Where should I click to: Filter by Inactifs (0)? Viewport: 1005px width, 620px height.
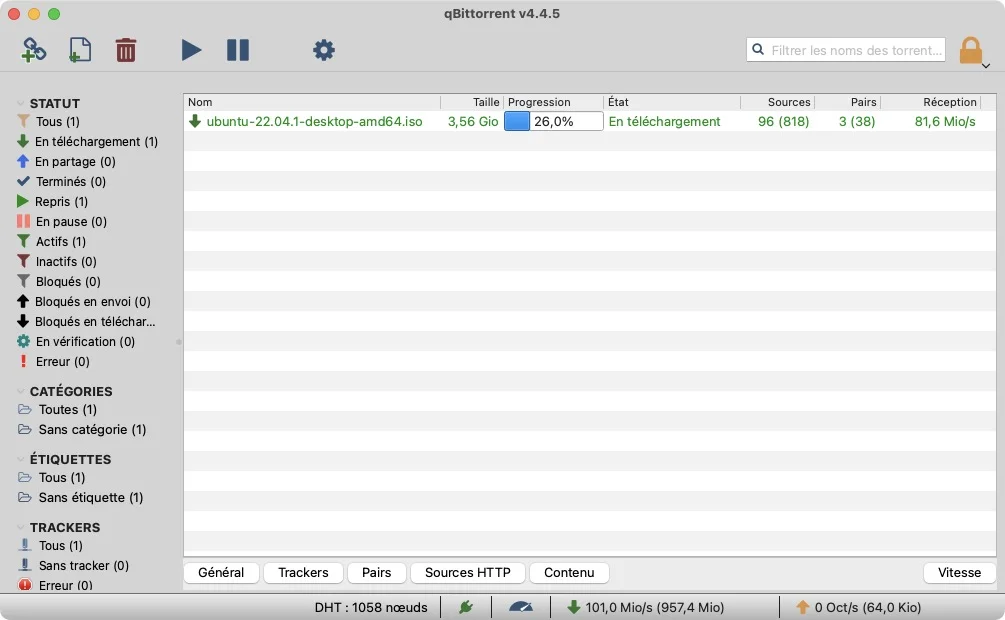(x=66, y=262)
